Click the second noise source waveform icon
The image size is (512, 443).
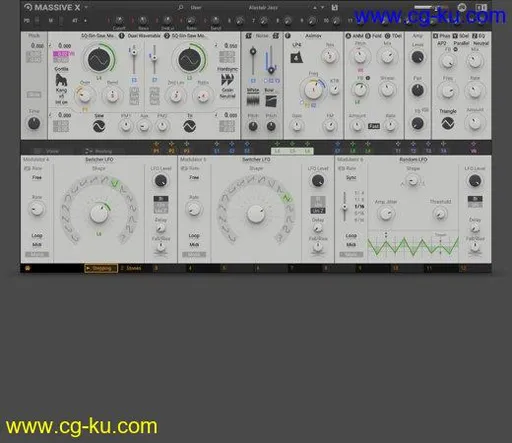click(x=271, y=101)
